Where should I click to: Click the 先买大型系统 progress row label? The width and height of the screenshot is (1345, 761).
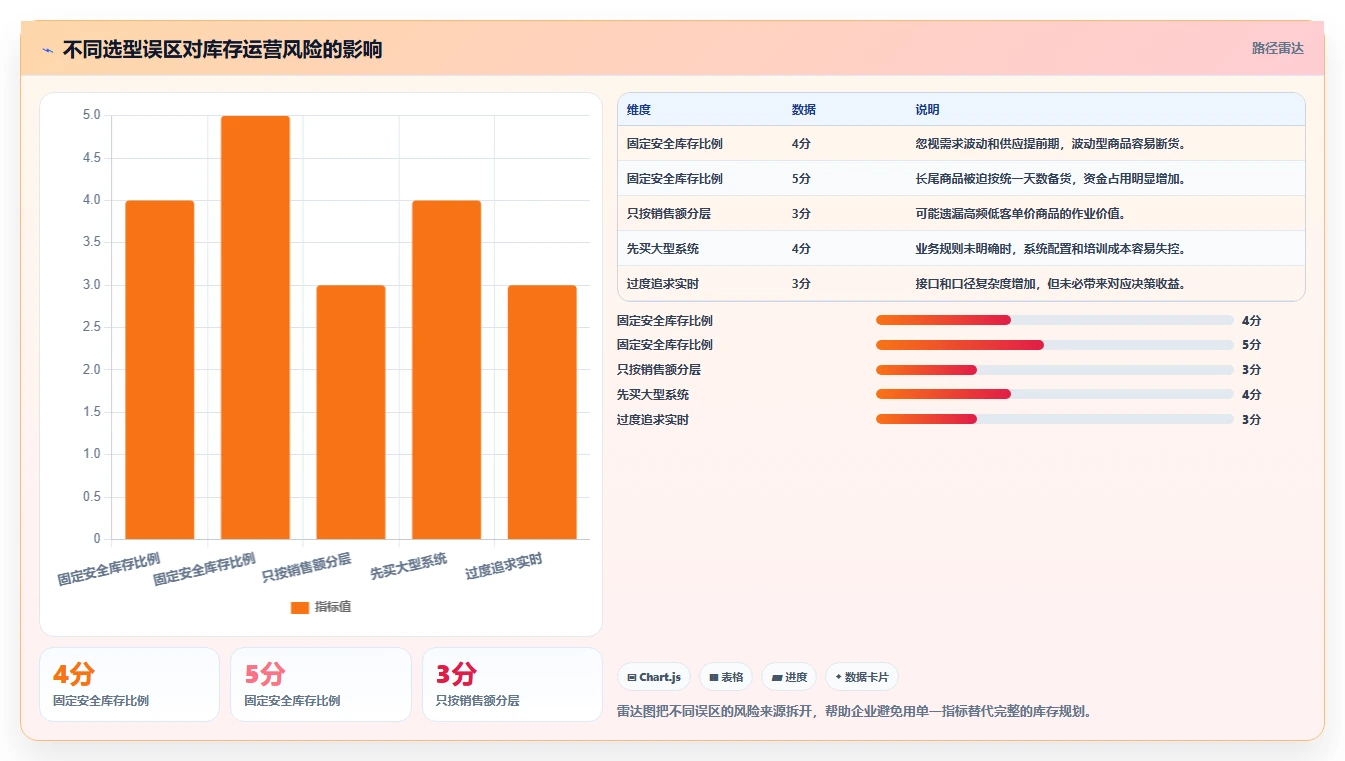click(x=653, y=395)
